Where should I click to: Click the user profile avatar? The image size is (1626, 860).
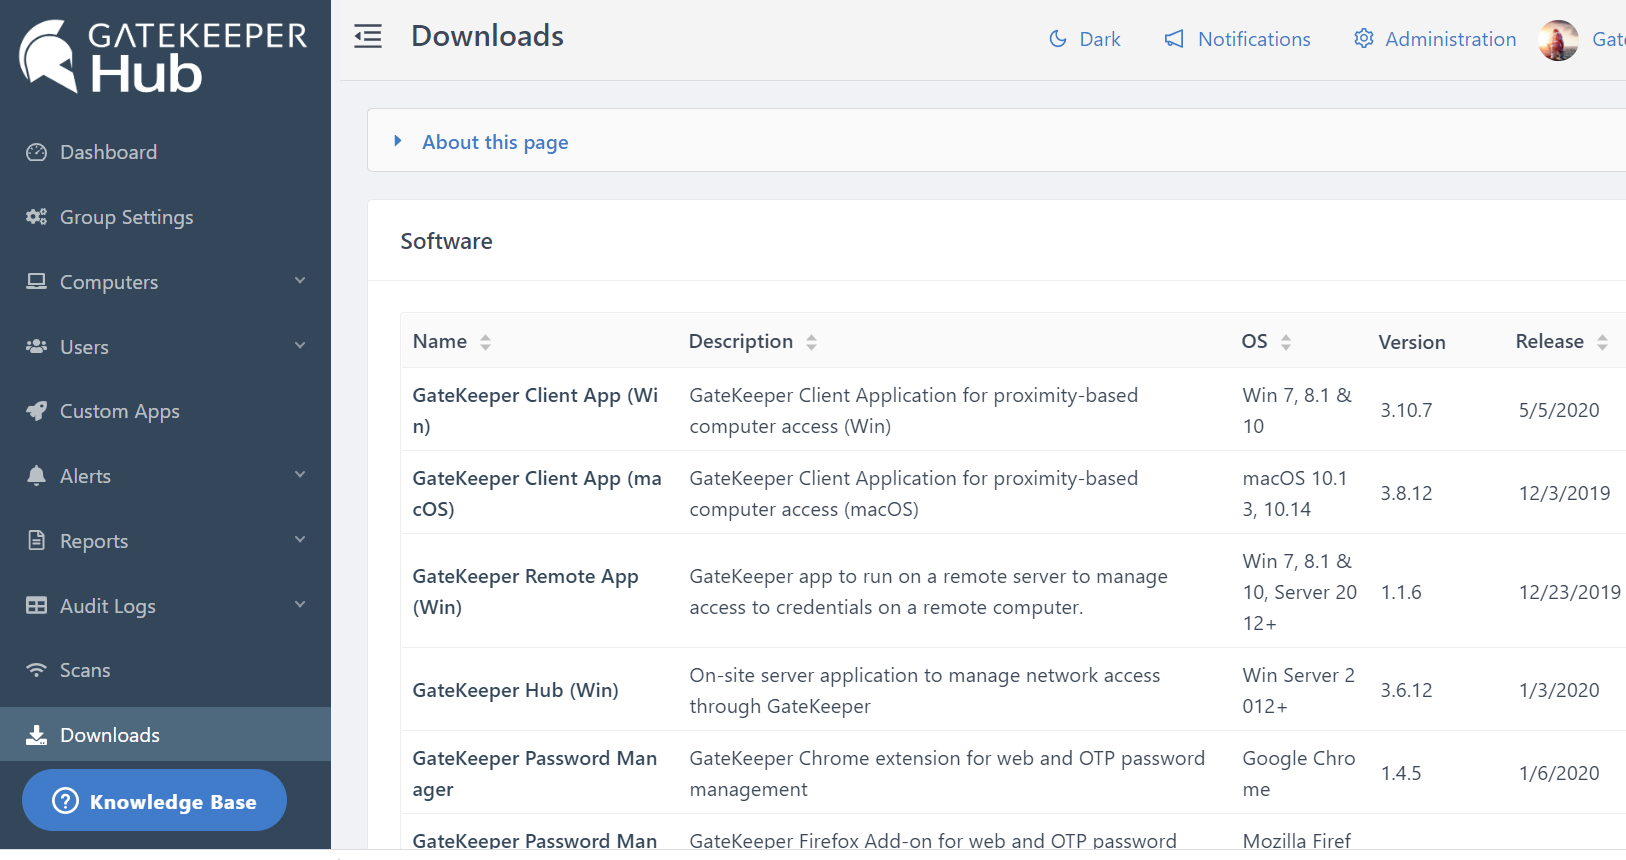1558,40
